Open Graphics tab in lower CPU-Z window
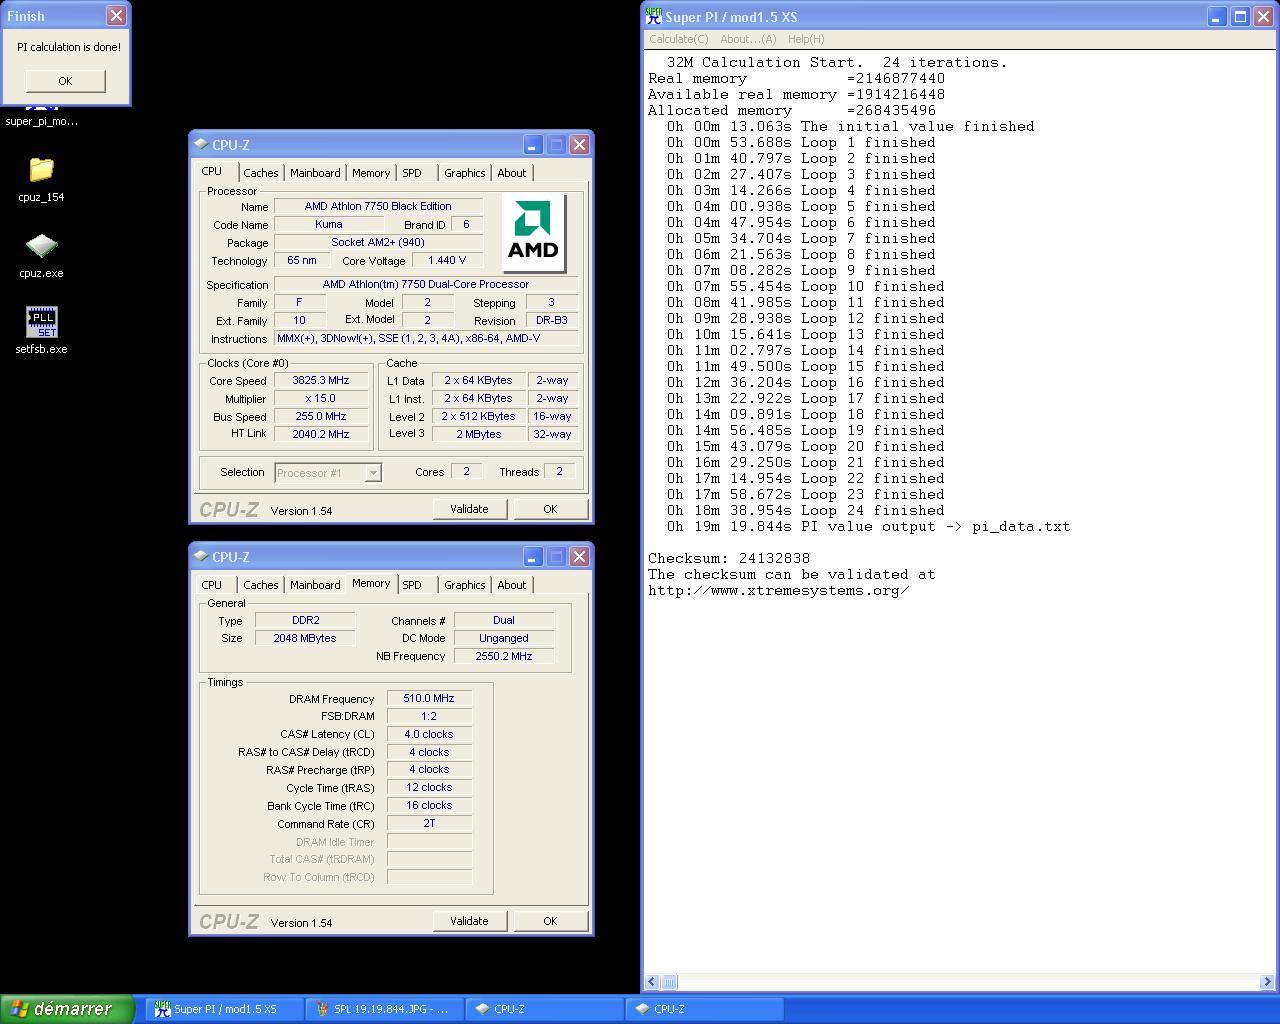 tap(465, 585)
